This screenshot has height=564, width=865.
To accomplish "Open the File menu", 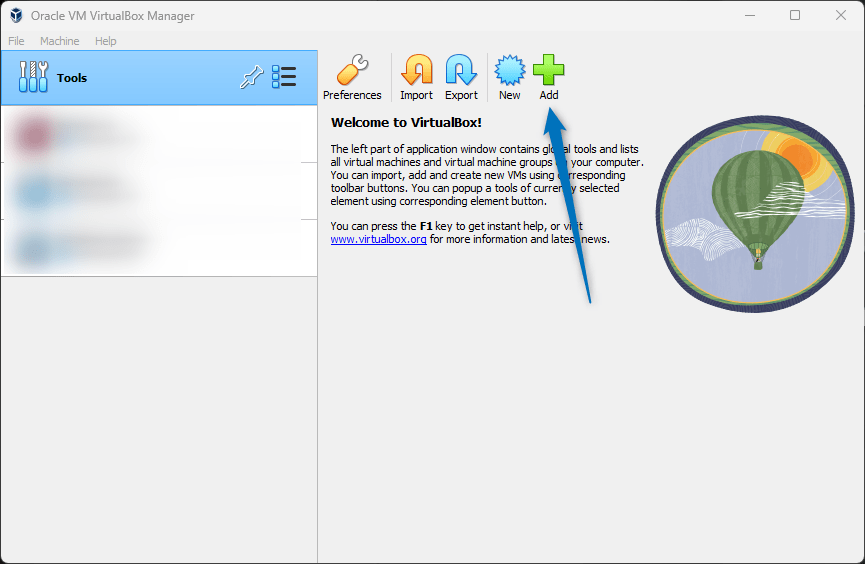I will tap(16, 41).
